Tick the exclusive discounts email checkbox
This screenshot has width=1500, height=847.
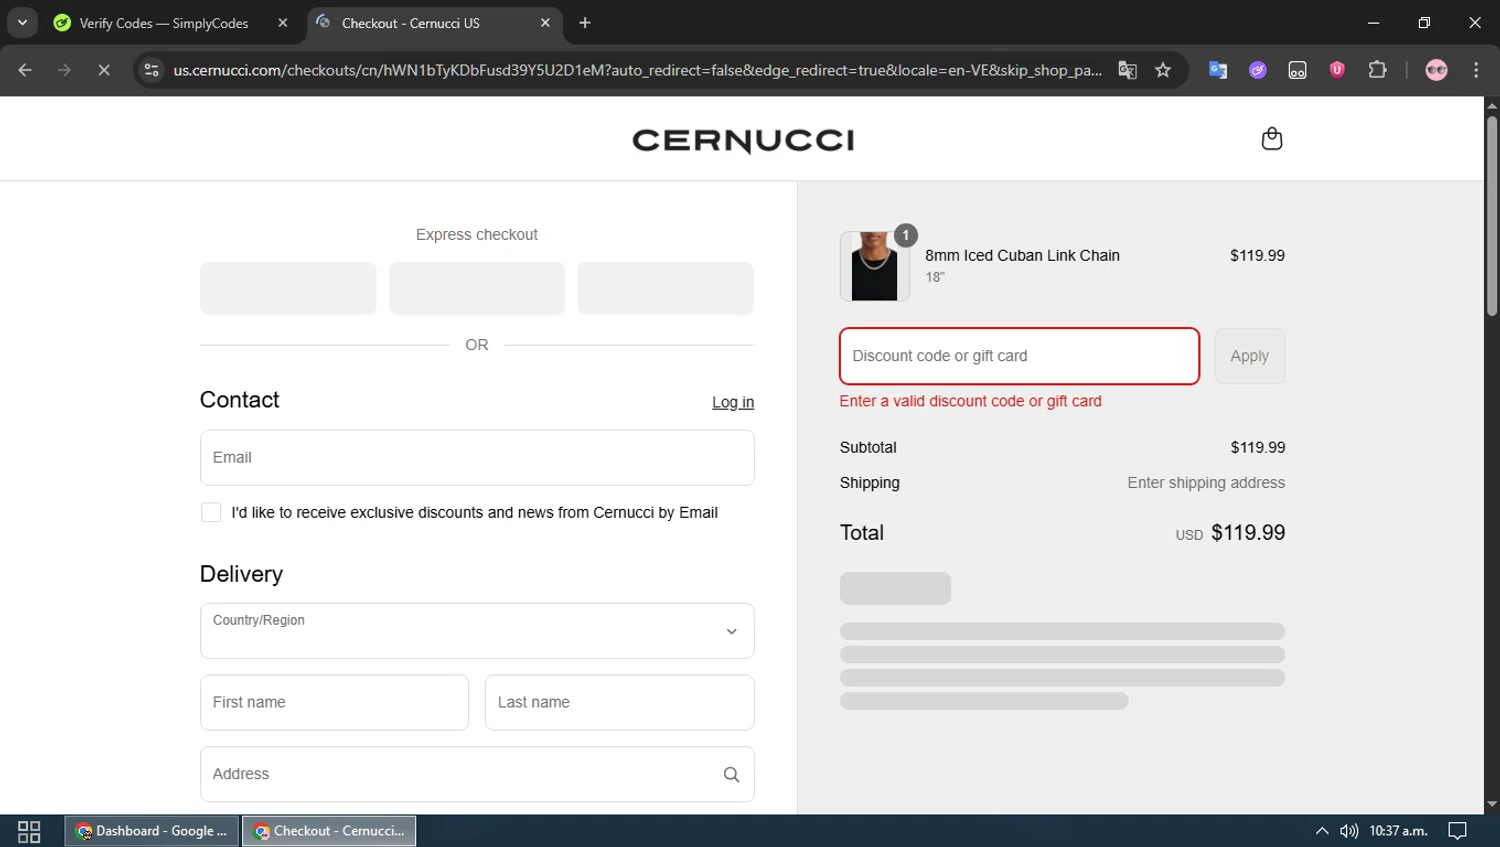point(211,513)
